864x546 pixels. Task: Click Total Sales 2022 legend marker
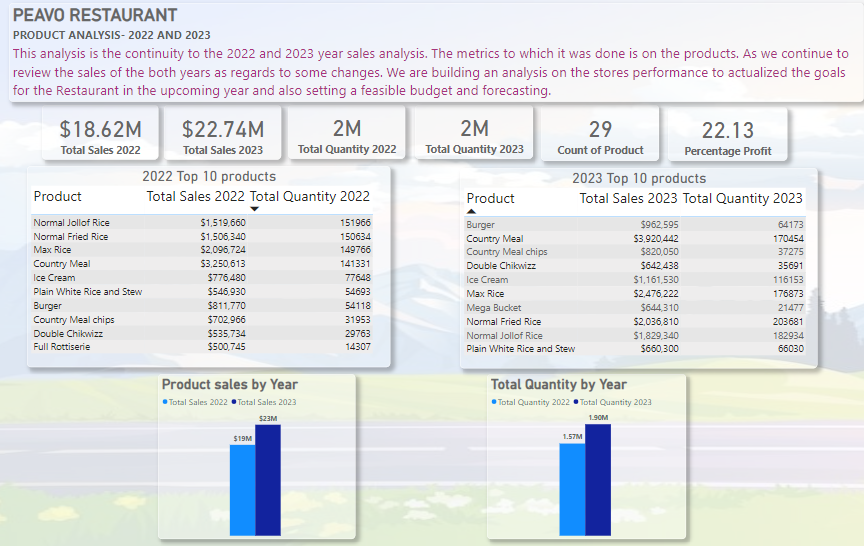(165, 402)
